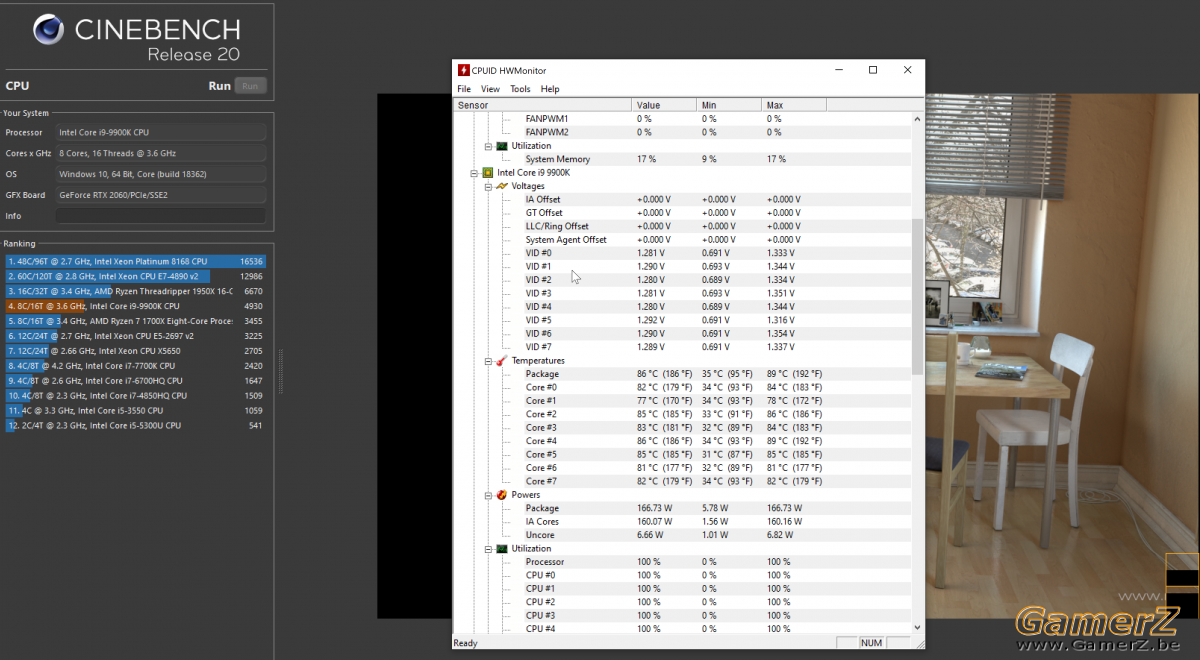
Task: Select the Processor utilization row
Action: click(x=683, y=562)
